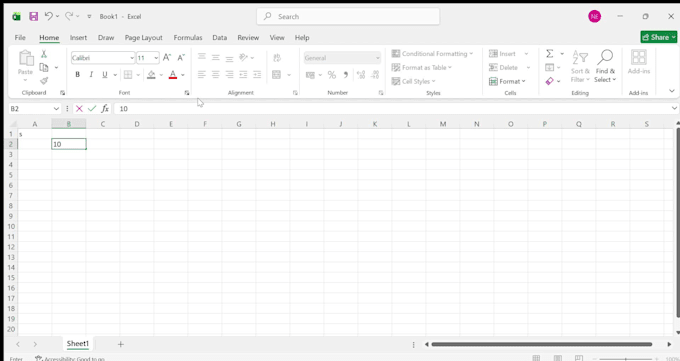Decrease font size with smaller A
The height and width of the screenshot is (361, 680).
[181, 58]
